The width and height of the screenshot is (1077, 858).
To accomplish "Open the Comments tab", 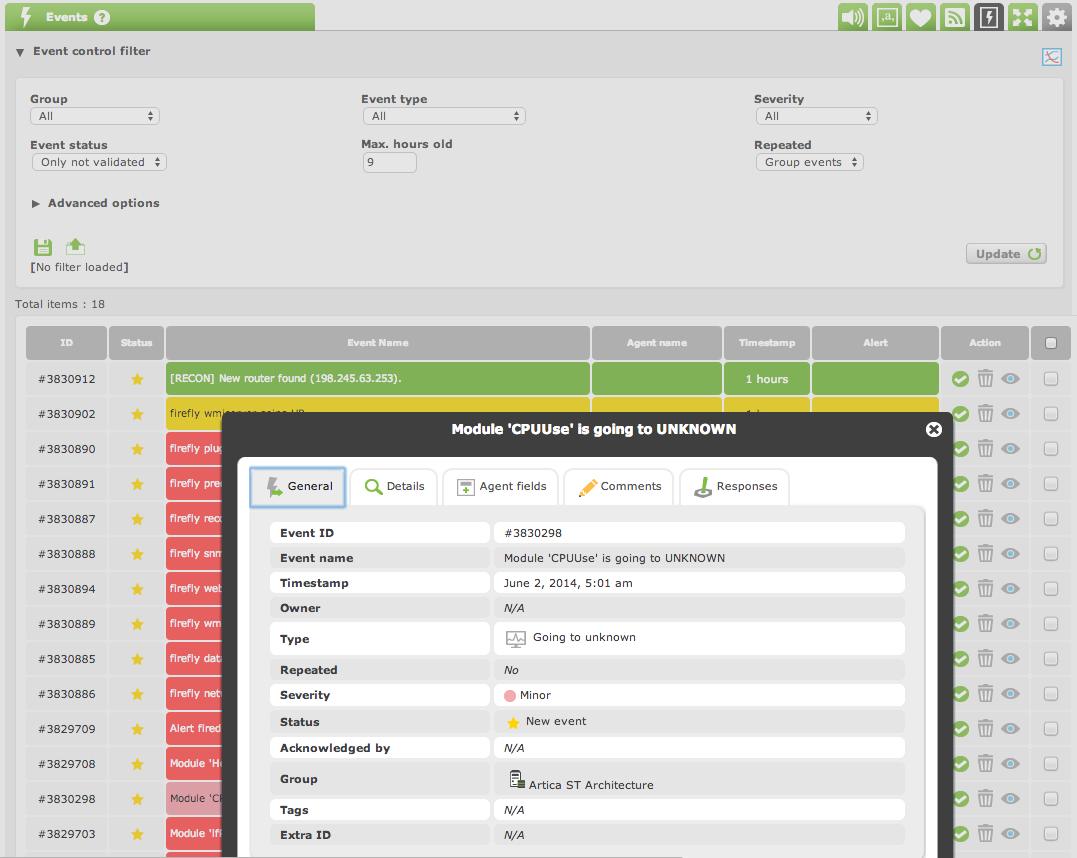I will click(620, 486).
